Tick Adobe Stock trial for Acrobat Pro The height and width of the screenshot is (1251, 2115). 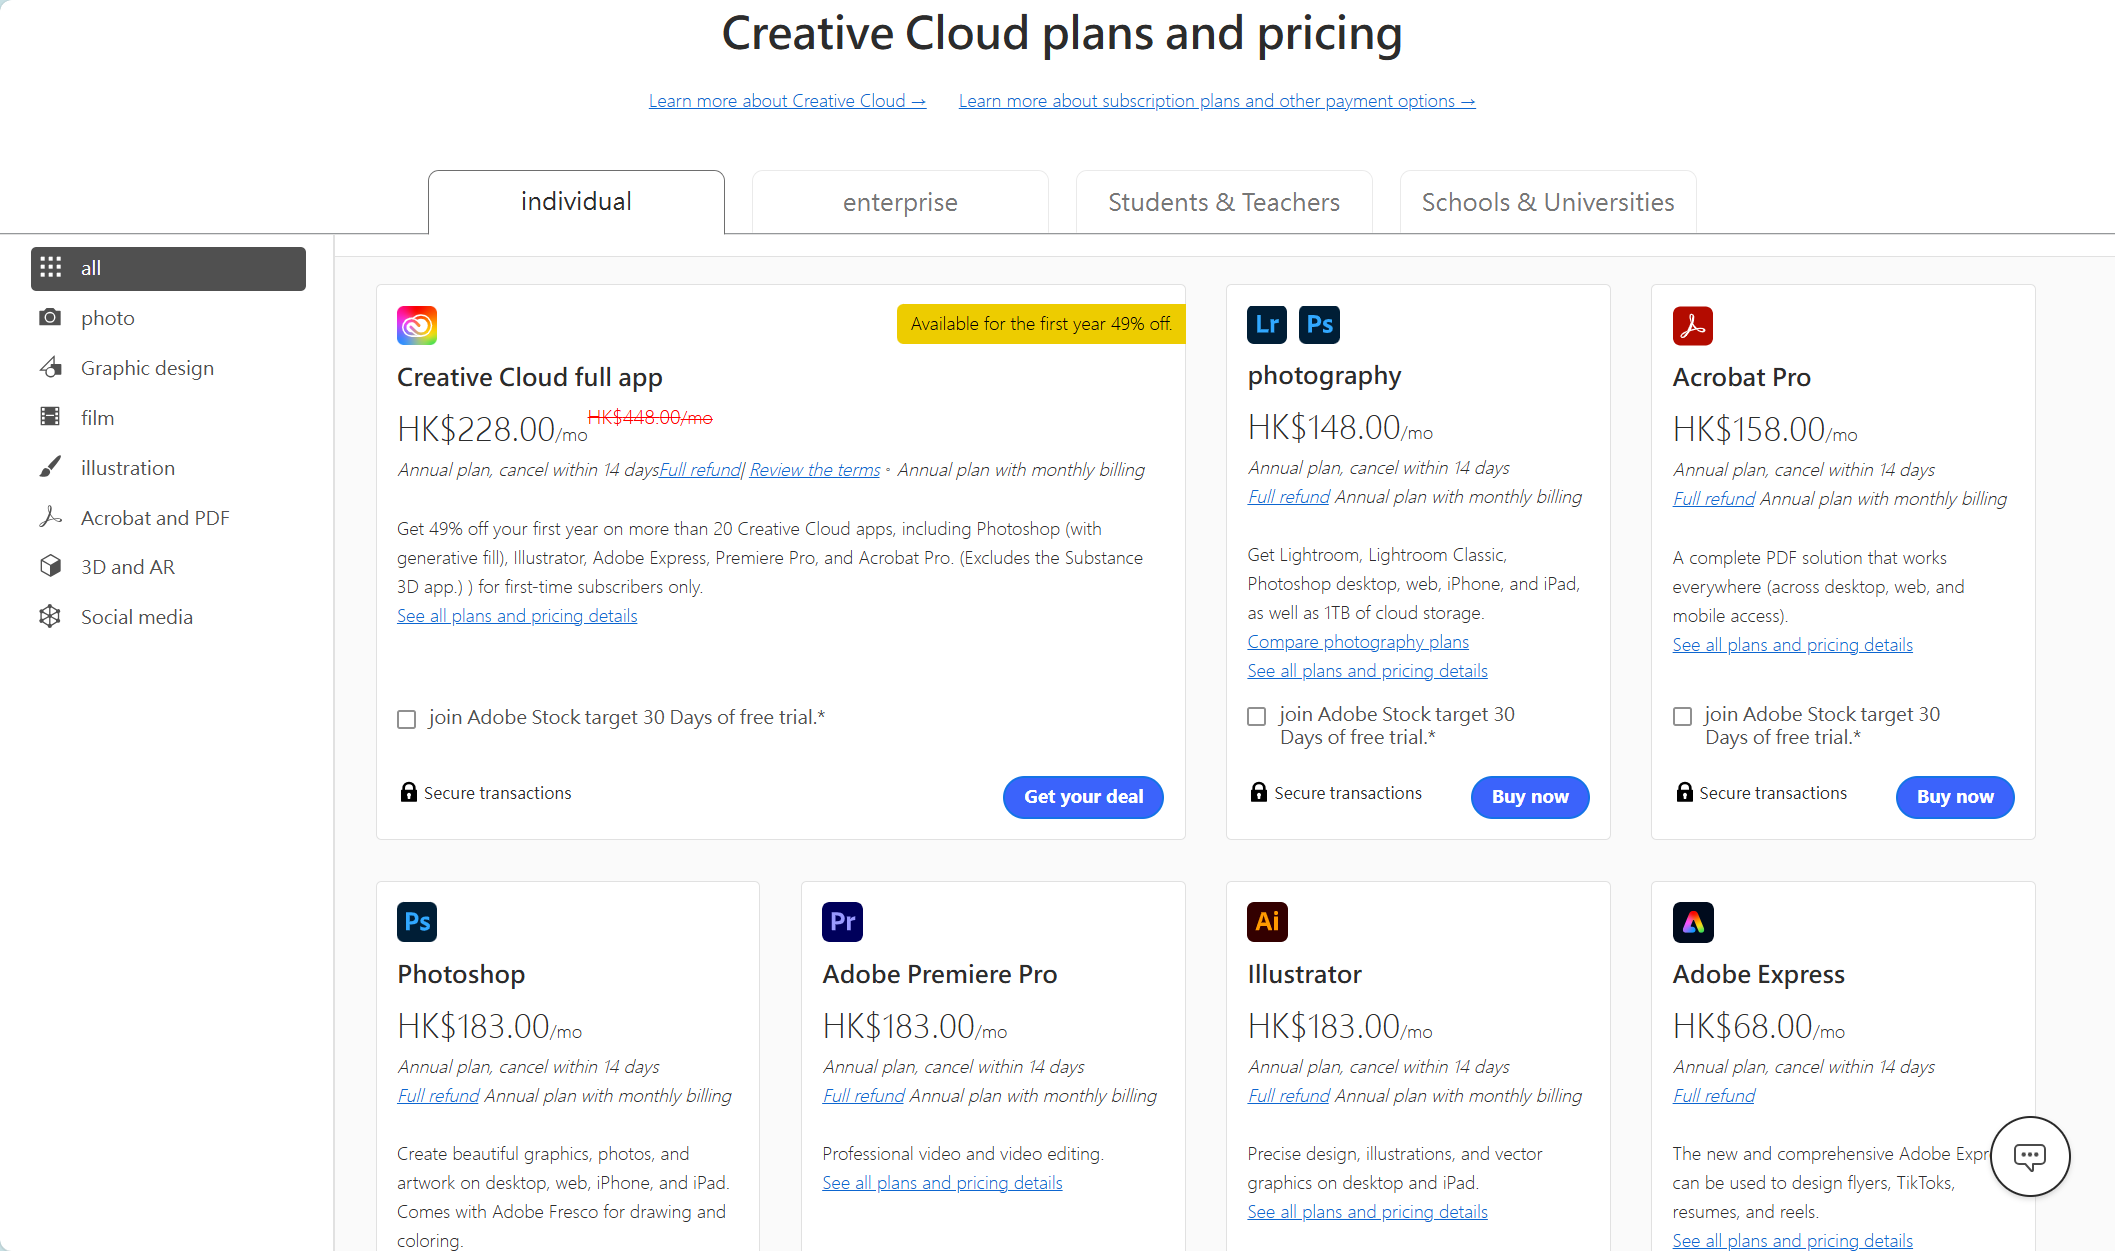(1682, 716)
